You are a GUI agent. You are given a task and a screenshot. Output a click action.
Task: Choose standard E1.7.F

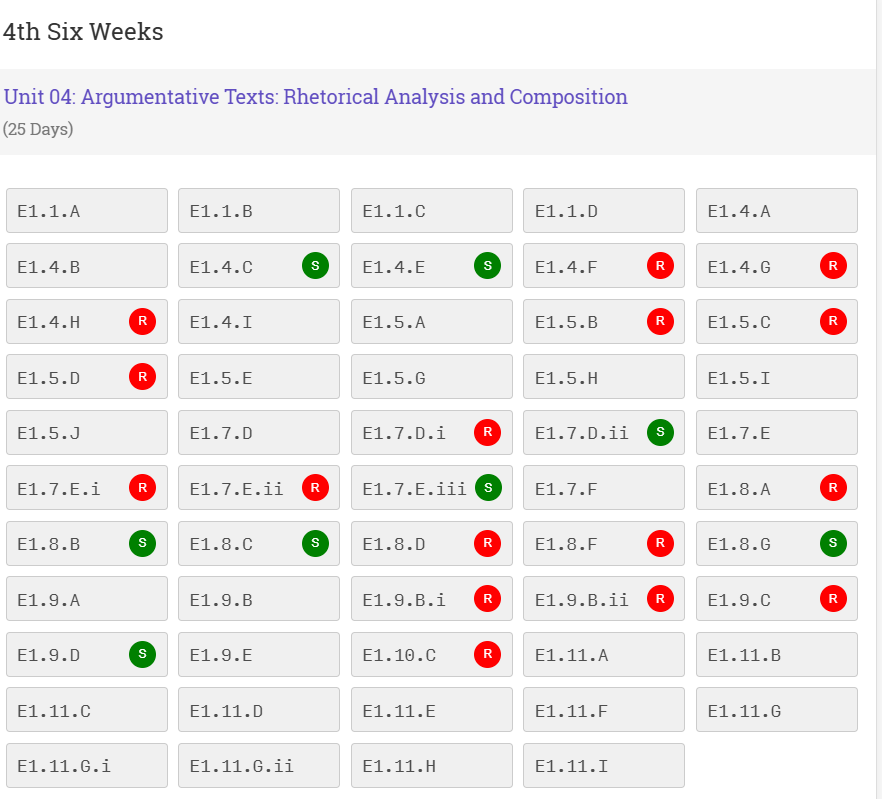coord(604,488)
